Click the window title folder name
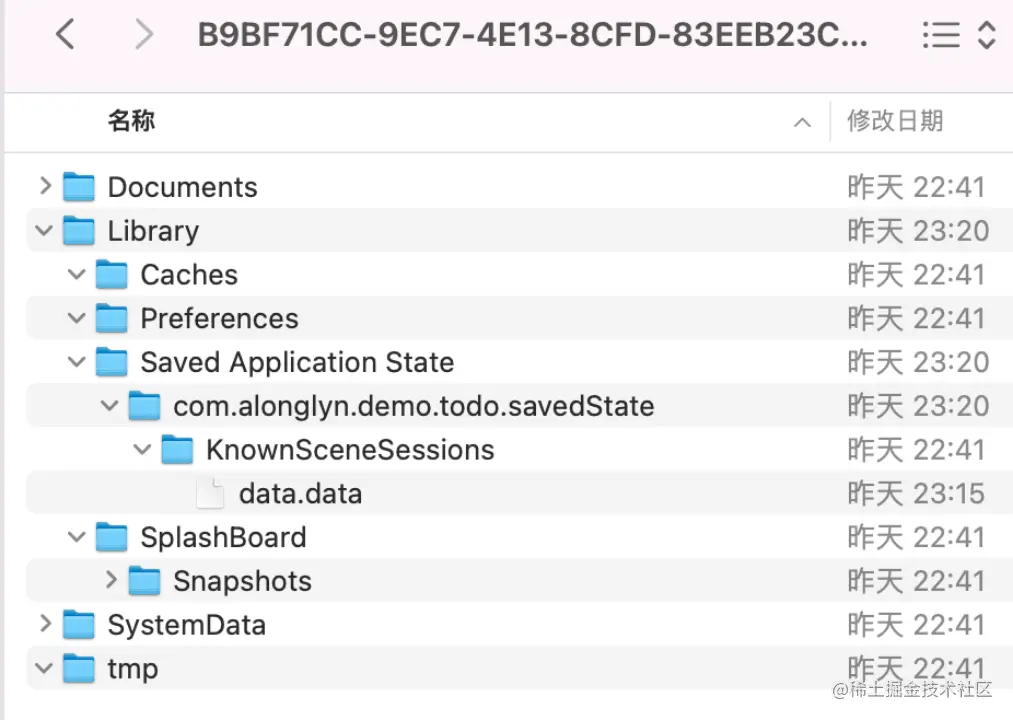Image resolution: width=1013 pixels, height=720 pixels. (x=532, y=36)
